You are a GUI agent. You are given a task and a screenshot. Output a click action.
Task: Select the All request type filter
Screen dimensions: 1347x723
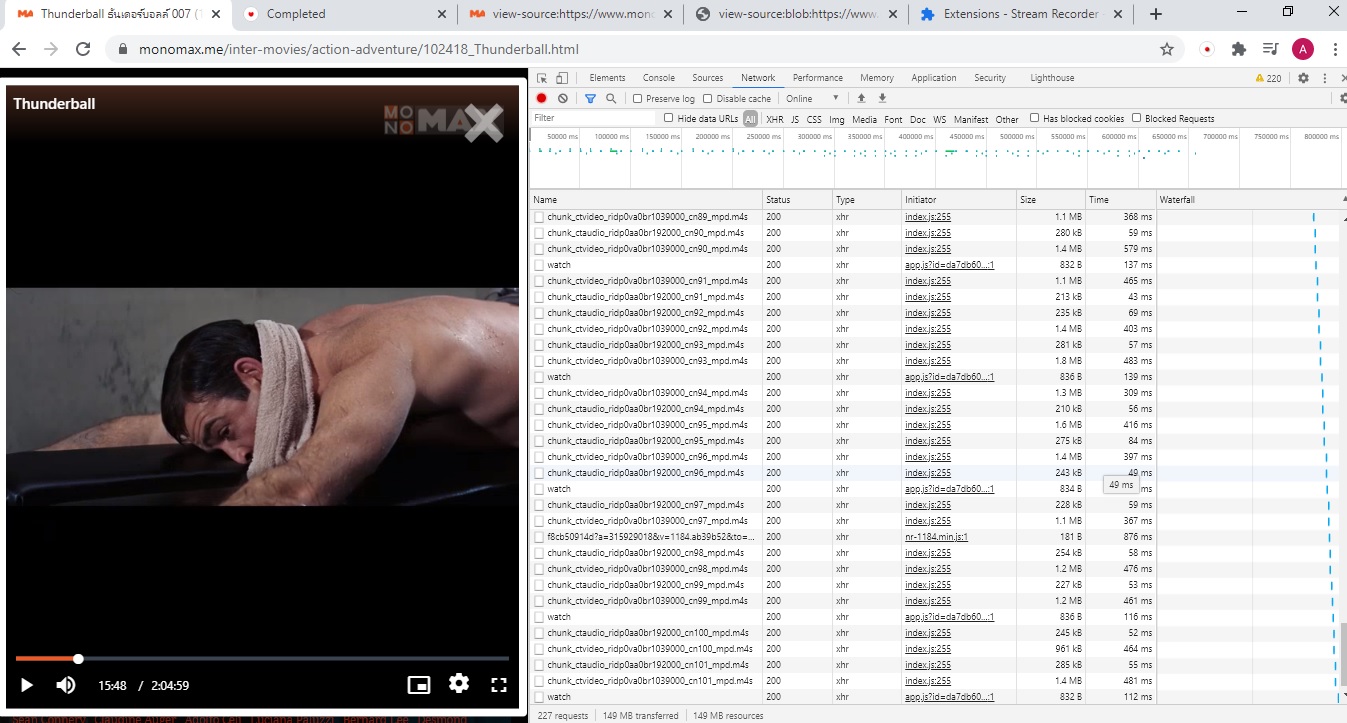[750, 119]
